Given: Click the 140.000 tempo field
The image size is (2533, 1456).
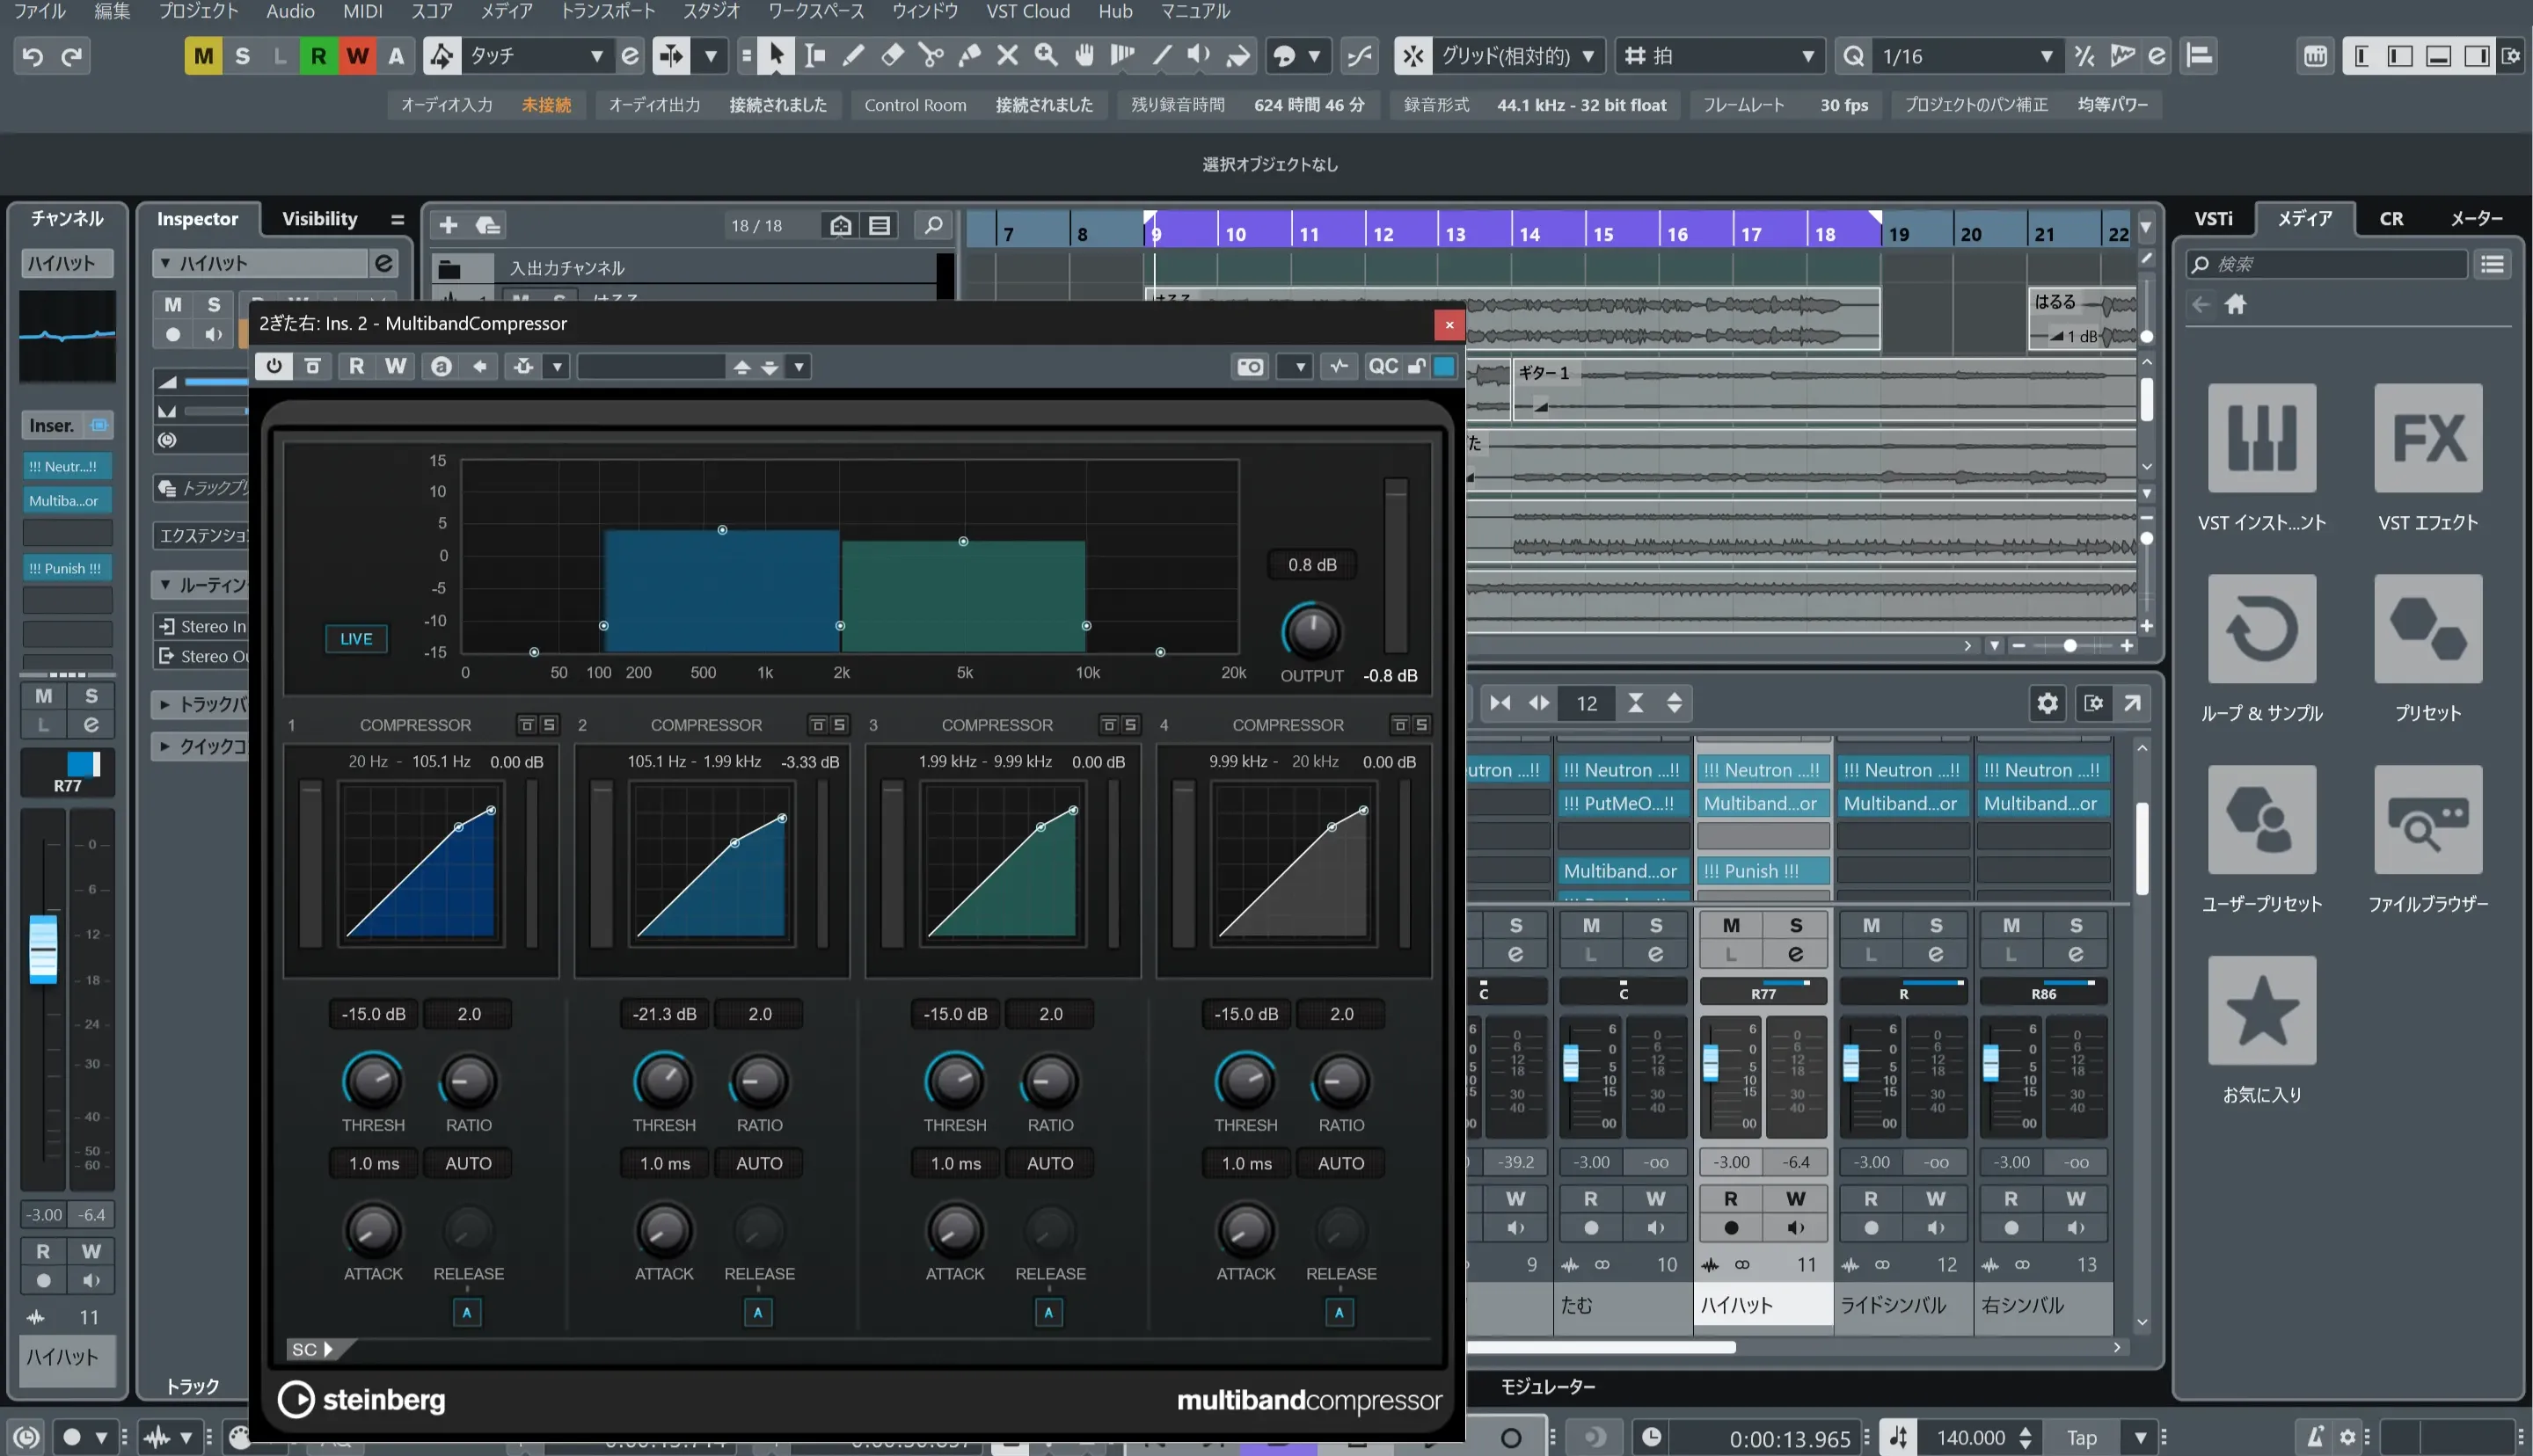Looking at the screenshot, I should click(x=1971, y=1438).
